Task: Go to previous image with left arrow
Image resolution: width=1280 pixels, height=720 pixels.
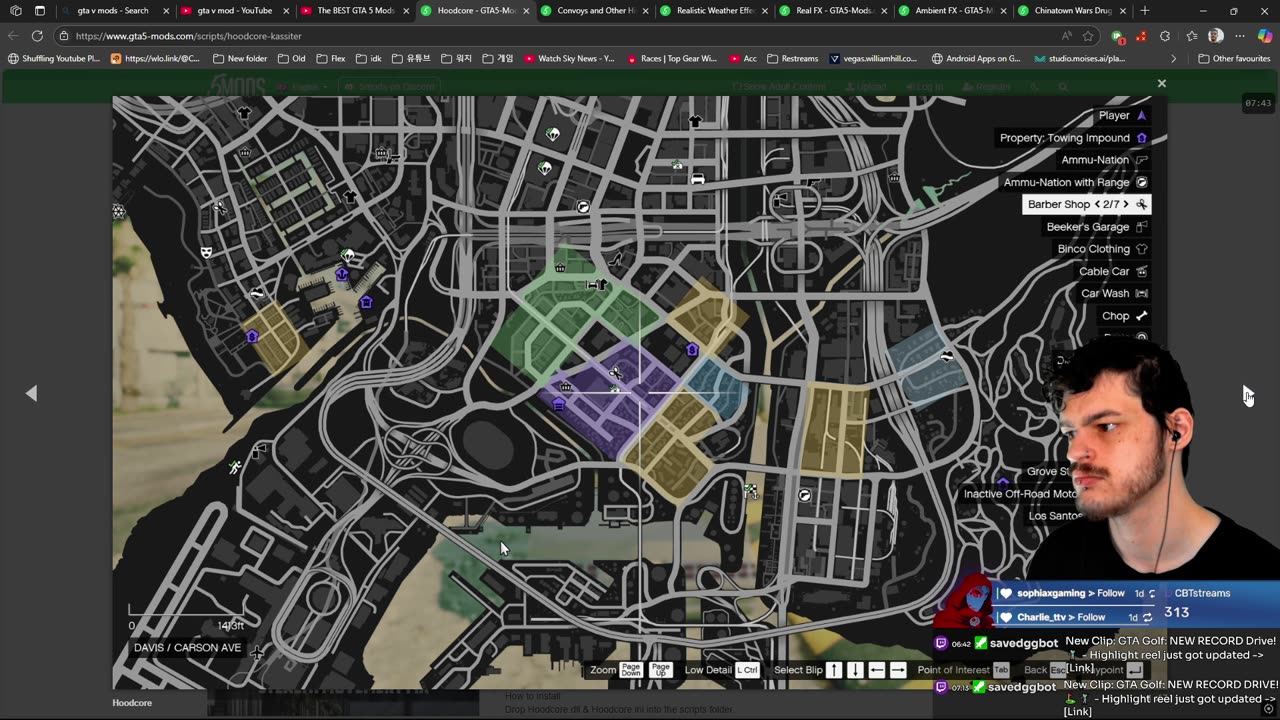Action: tap(31, 394)
